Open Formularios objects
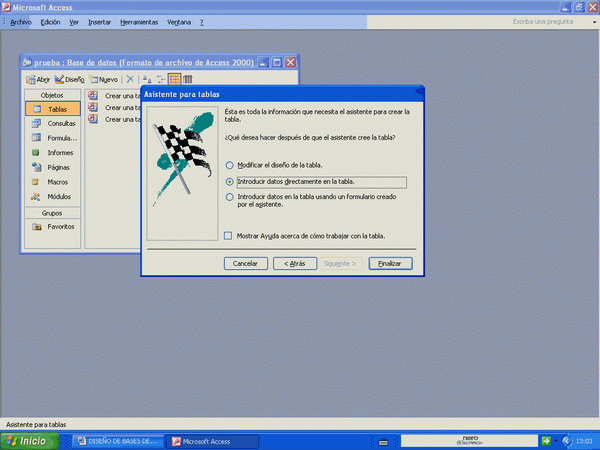This screenshot has width=600, height=450. [53, 138]
